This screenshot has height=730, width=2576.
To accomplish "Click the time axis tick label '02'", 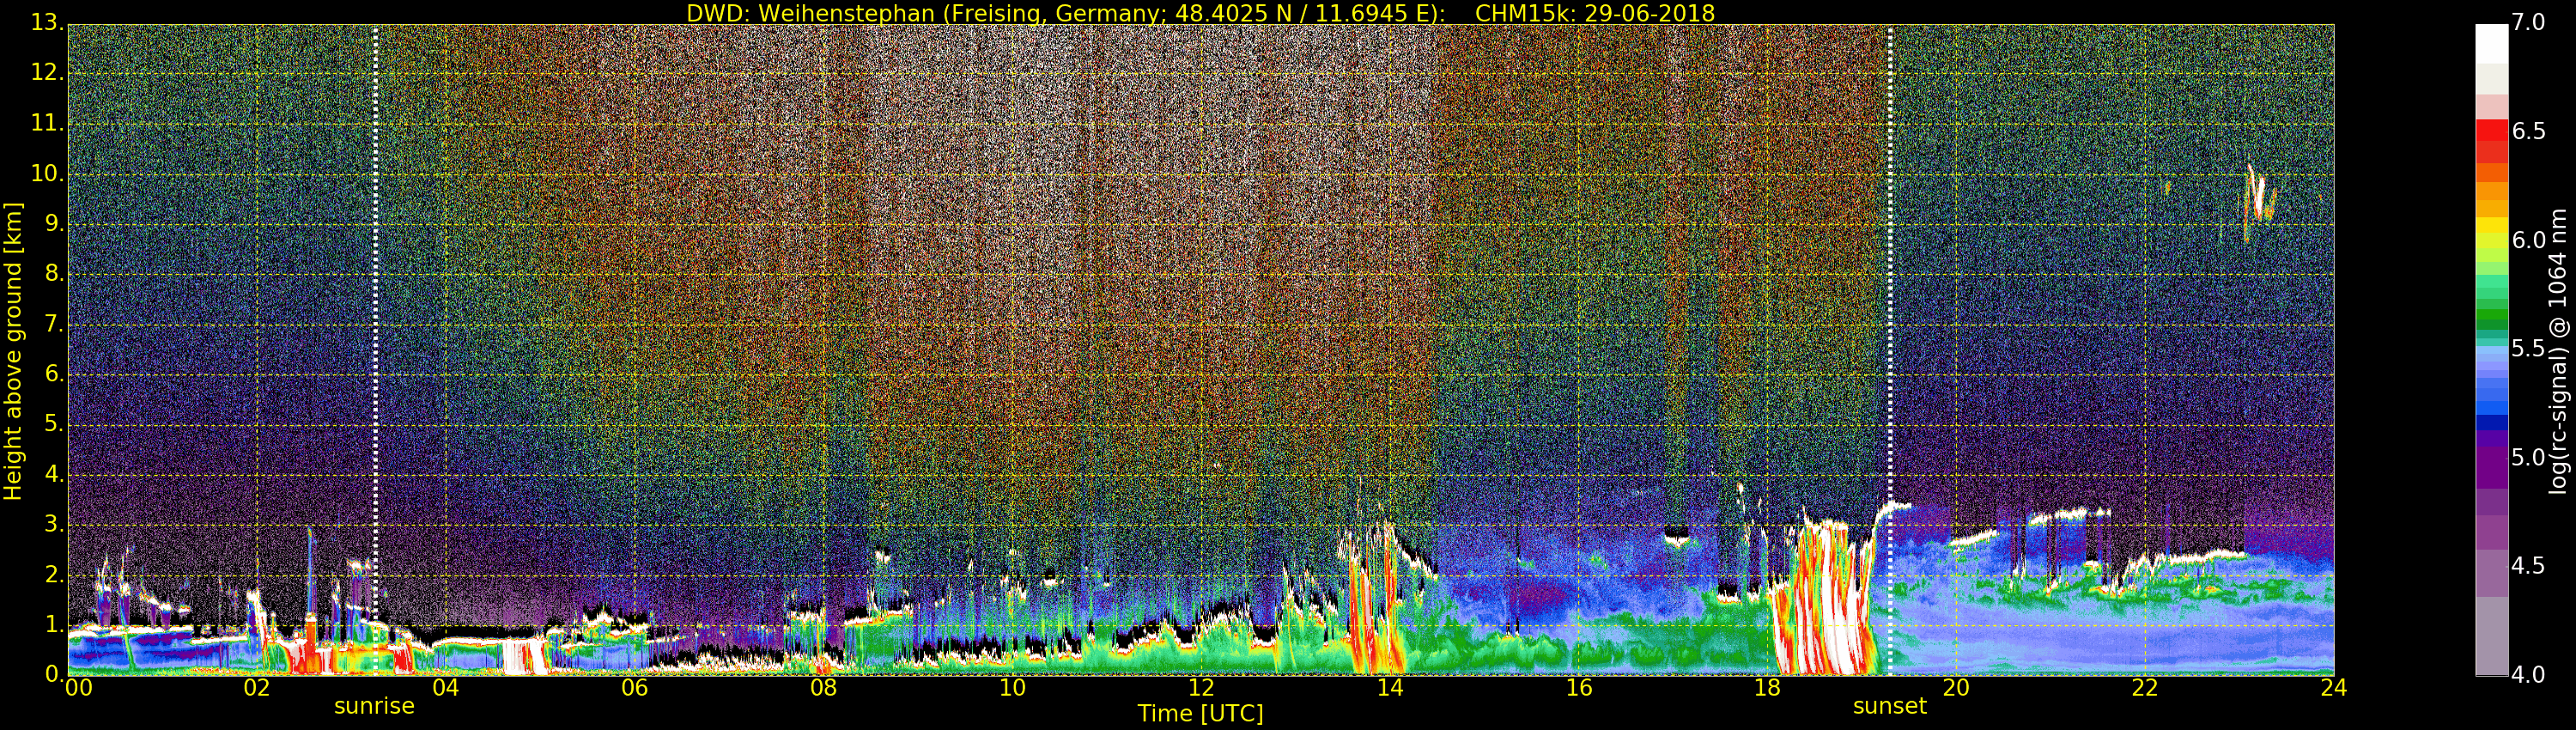I will [x=257, y=688].
